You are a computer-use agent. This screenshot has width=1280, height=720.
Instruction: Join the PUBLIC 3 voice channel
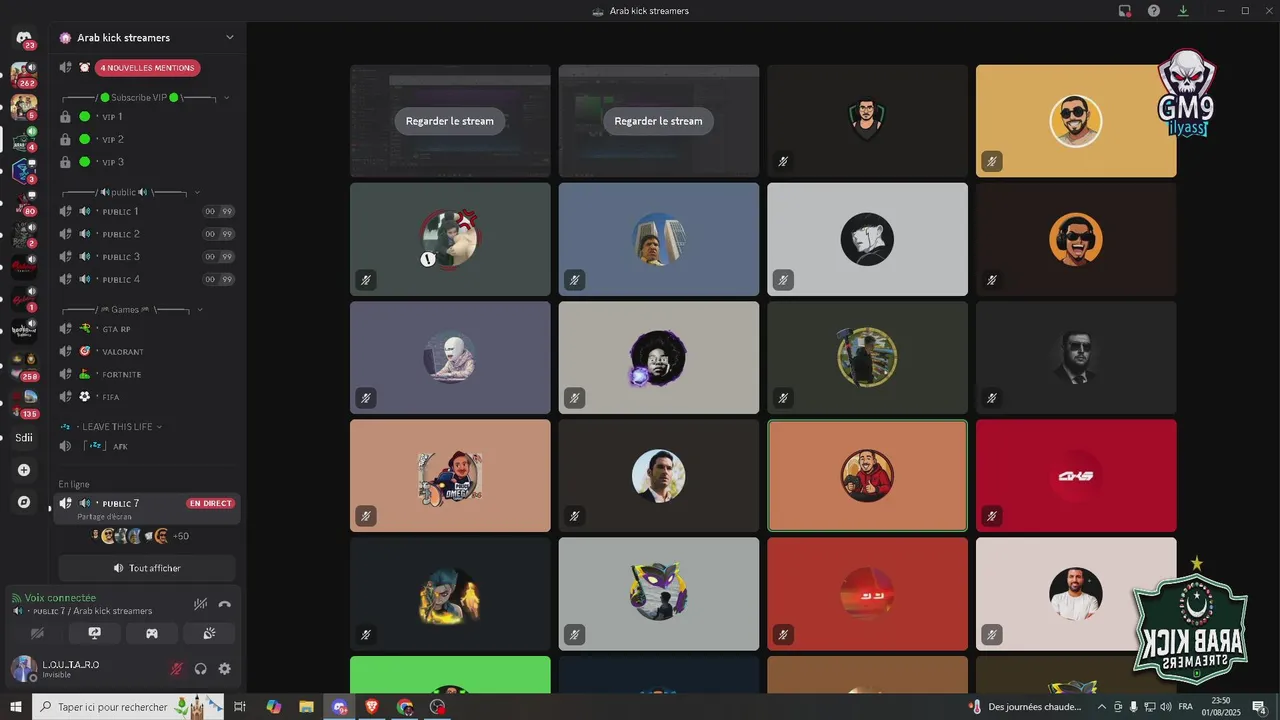(x=147, y=257)
